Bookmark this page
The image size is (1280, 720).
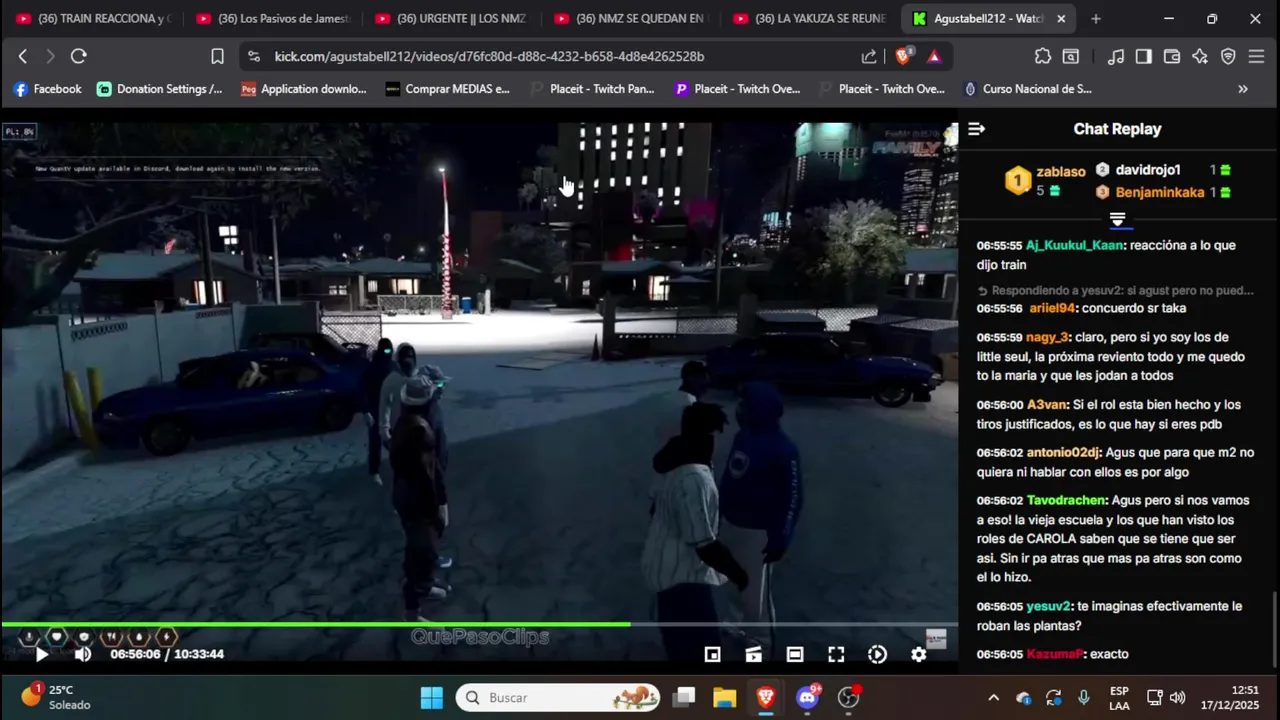pyautogui.click(x=217, y=57)
